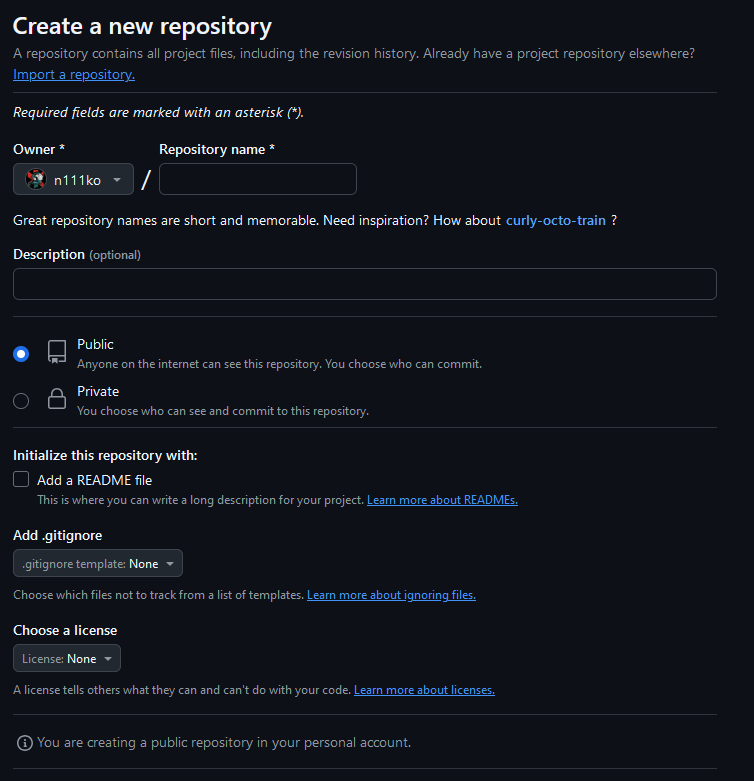Click the info circle icon
Screen dimensions: 754x781
pyautogui.click(x=25, y=743)
